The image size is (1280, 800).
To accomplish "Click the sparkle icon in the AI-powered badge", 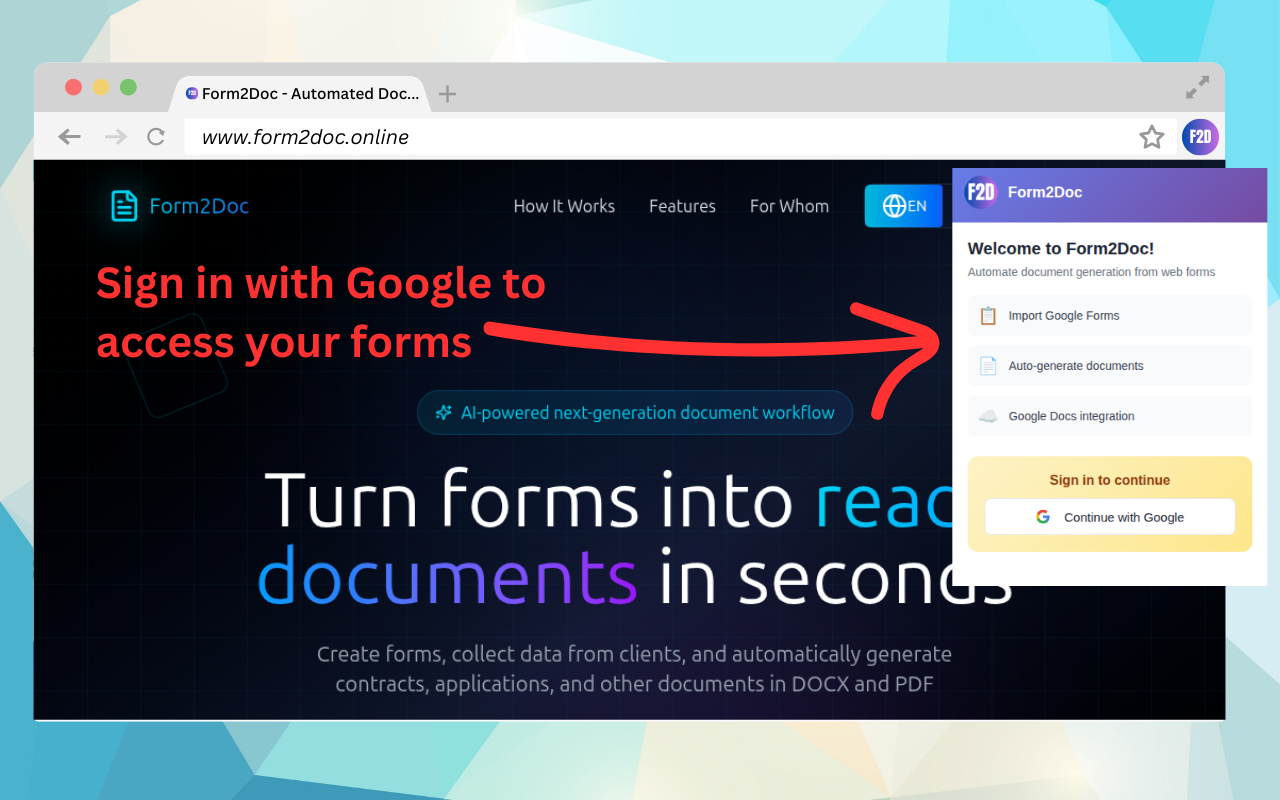I will point(444,413).
